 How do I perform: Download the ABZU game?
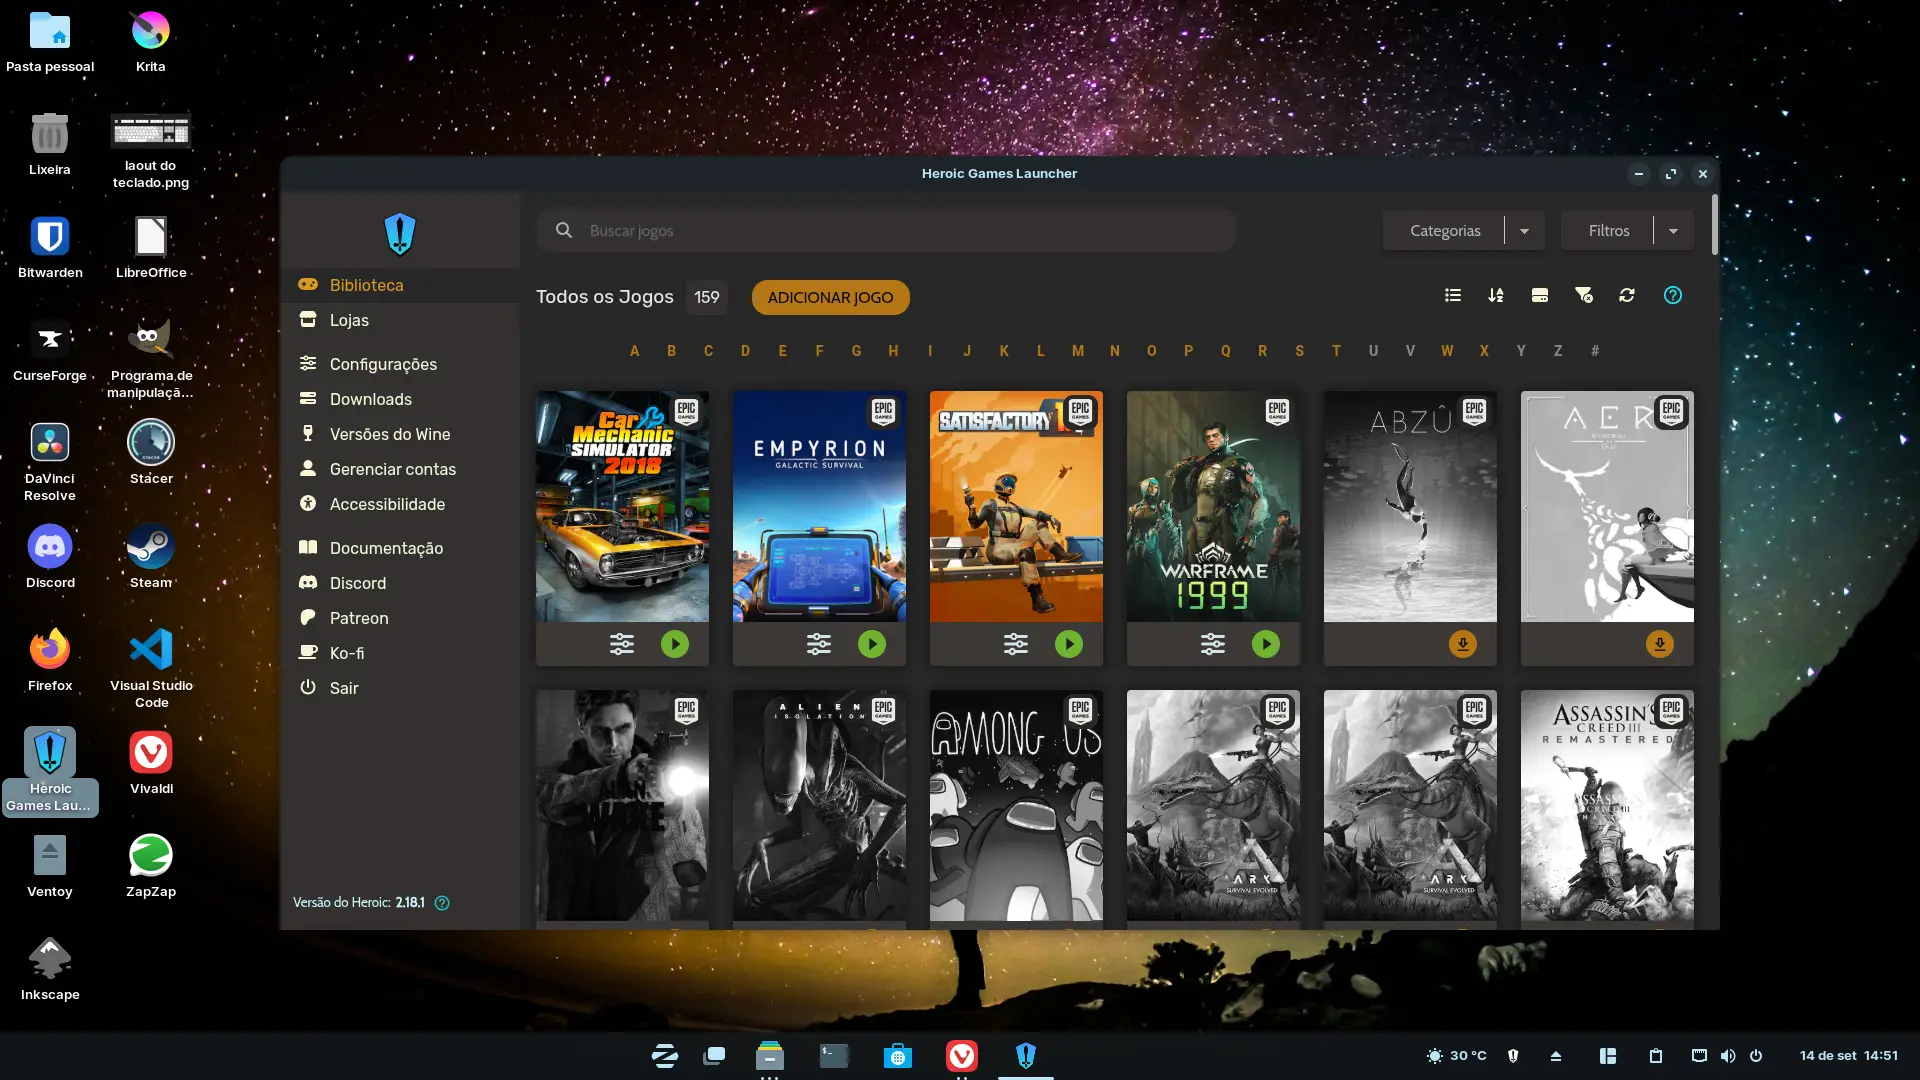1463,644
